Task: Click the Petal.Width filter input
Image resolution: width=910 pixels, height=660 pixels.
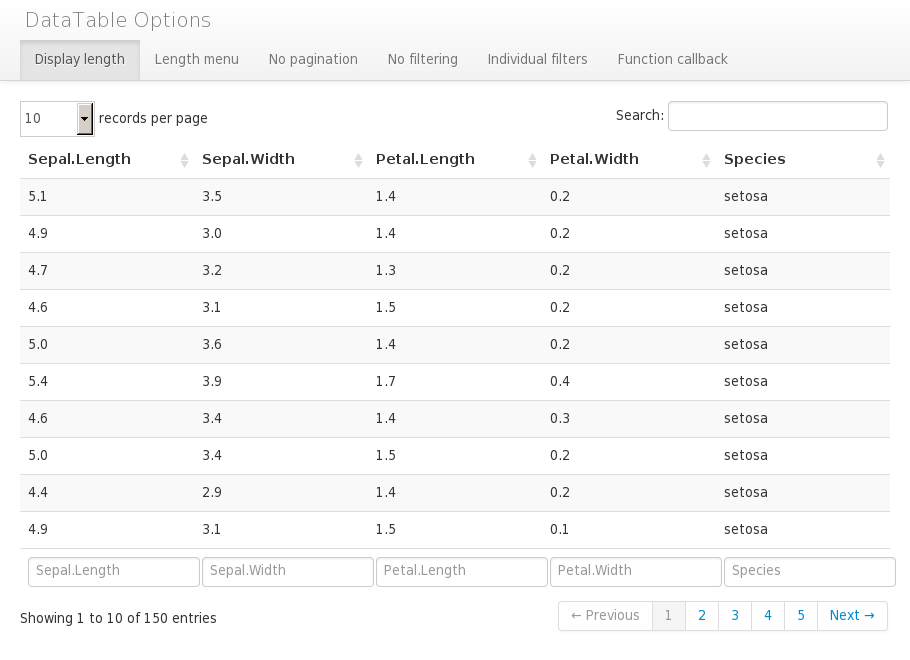Action: (x=635, y=571)
